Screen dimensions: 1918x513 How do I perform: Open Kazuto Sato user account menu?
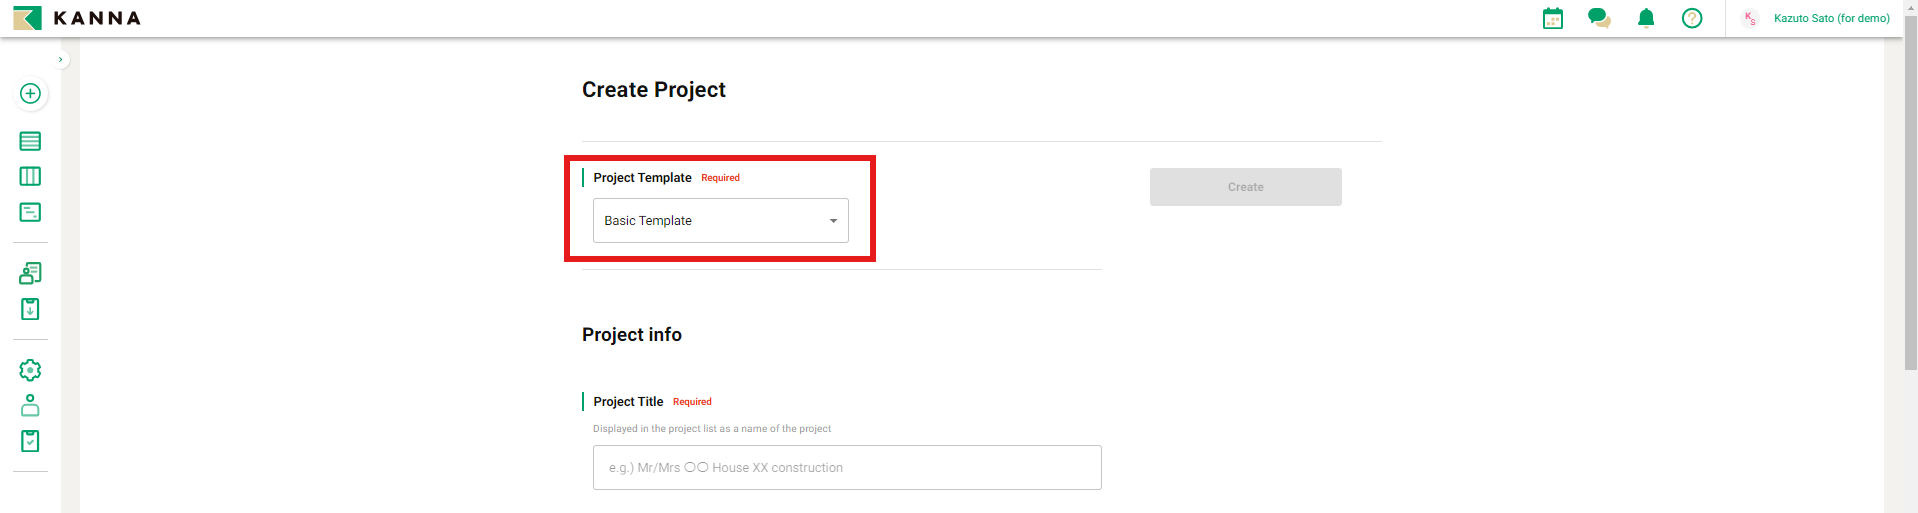(x=1830, y=18)
